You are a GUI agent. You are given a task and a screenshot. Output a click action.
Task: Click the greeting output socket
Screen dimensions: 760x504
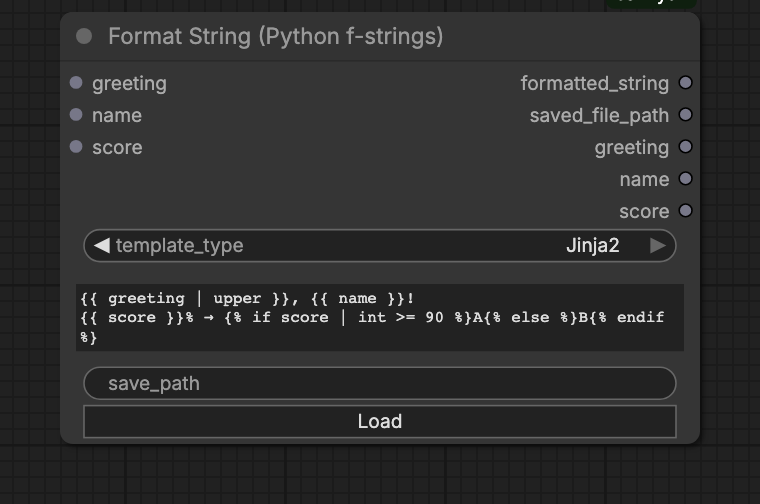685,147
